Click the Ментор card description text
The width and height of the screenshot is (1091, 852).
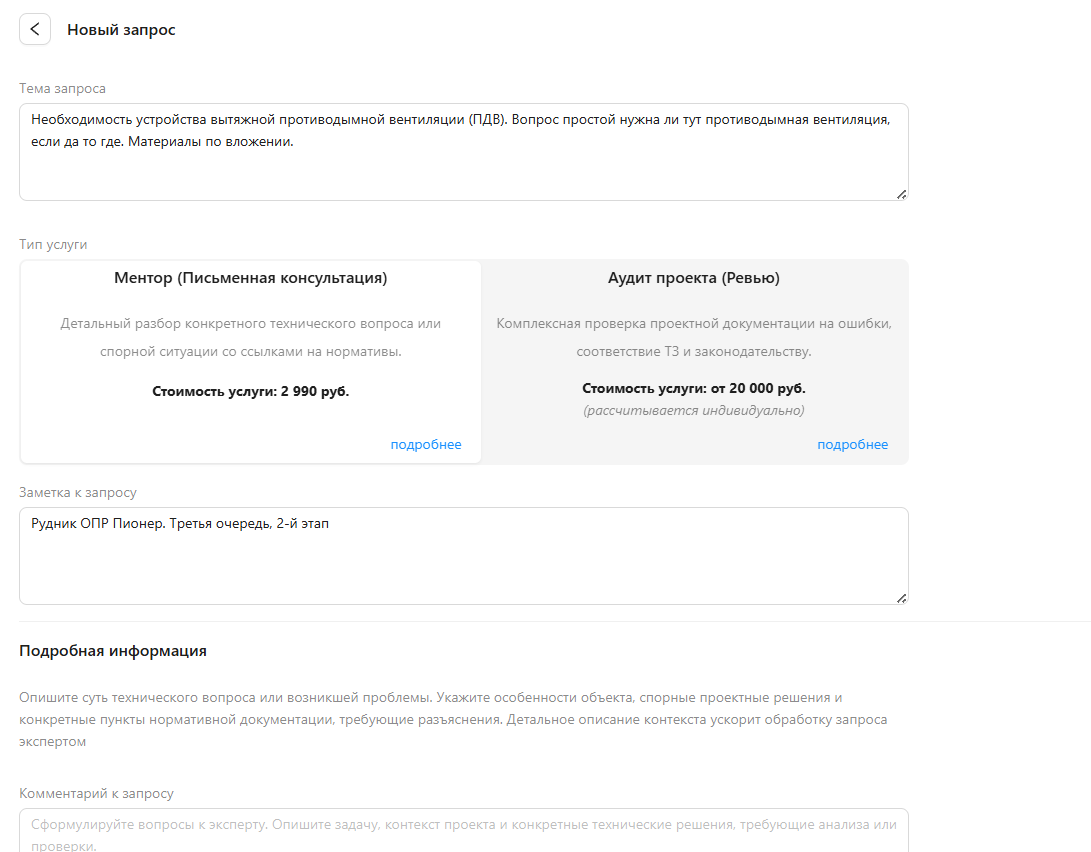point(249,336)
